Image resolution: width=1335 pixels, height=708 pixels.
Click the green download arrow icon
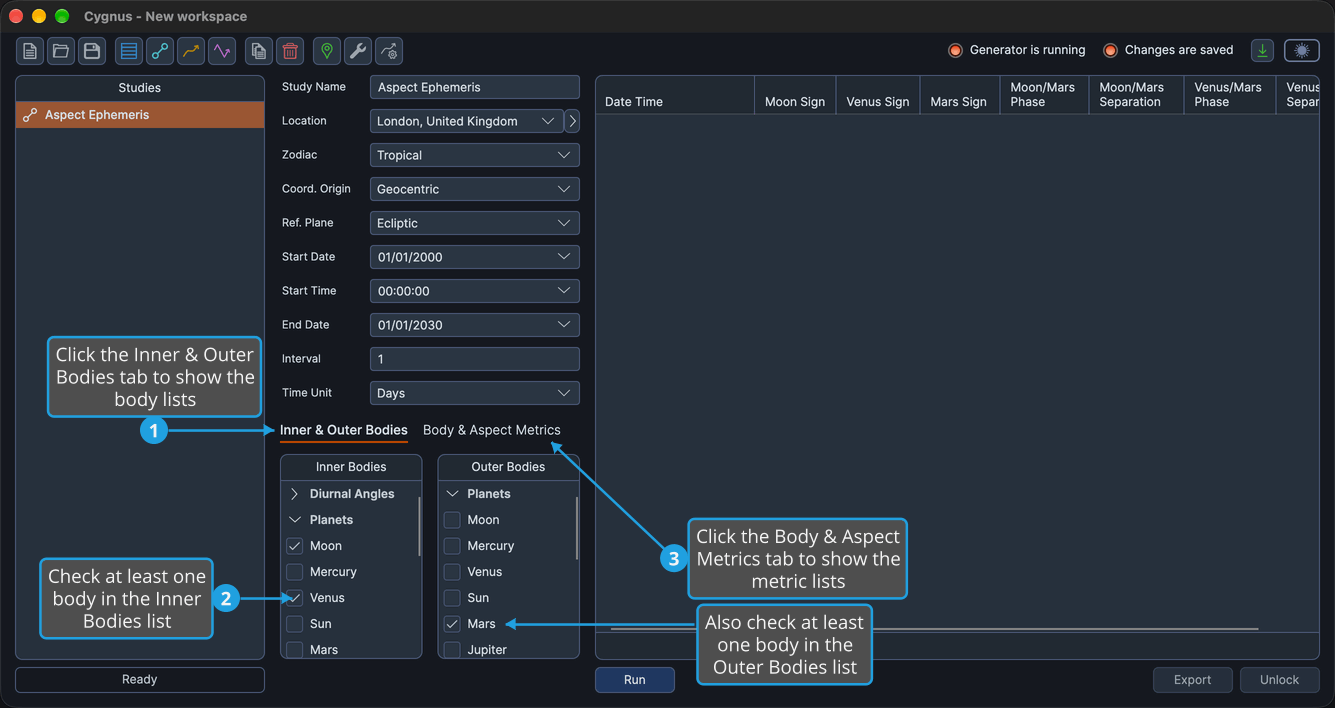(1263, 51)
